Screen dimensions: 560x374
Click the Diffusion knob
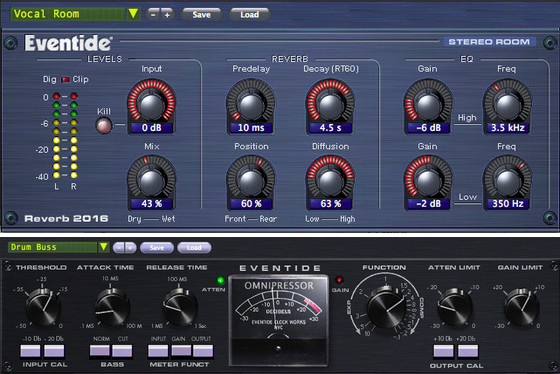330,181
